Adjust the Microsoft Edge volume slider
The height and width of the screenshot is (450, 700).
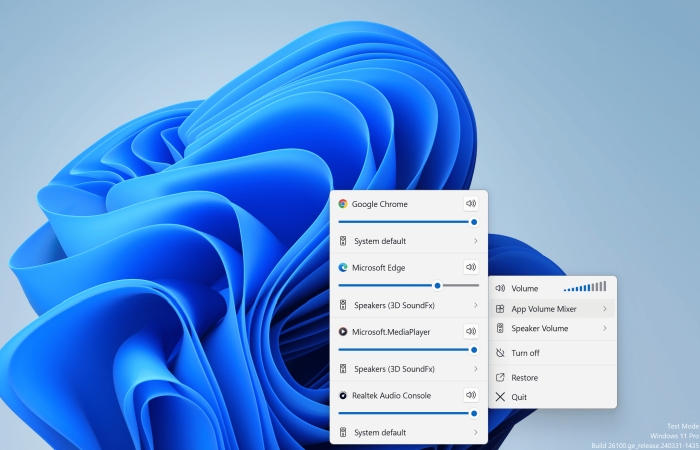(x=408, y=285)
